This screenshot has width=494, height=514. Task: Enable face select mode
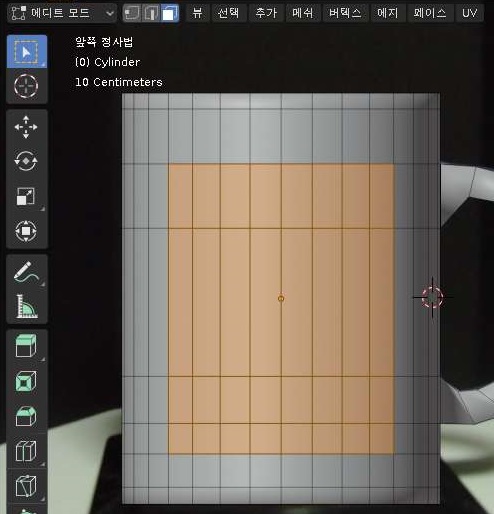pyautogui.click(x=170, y=13)
